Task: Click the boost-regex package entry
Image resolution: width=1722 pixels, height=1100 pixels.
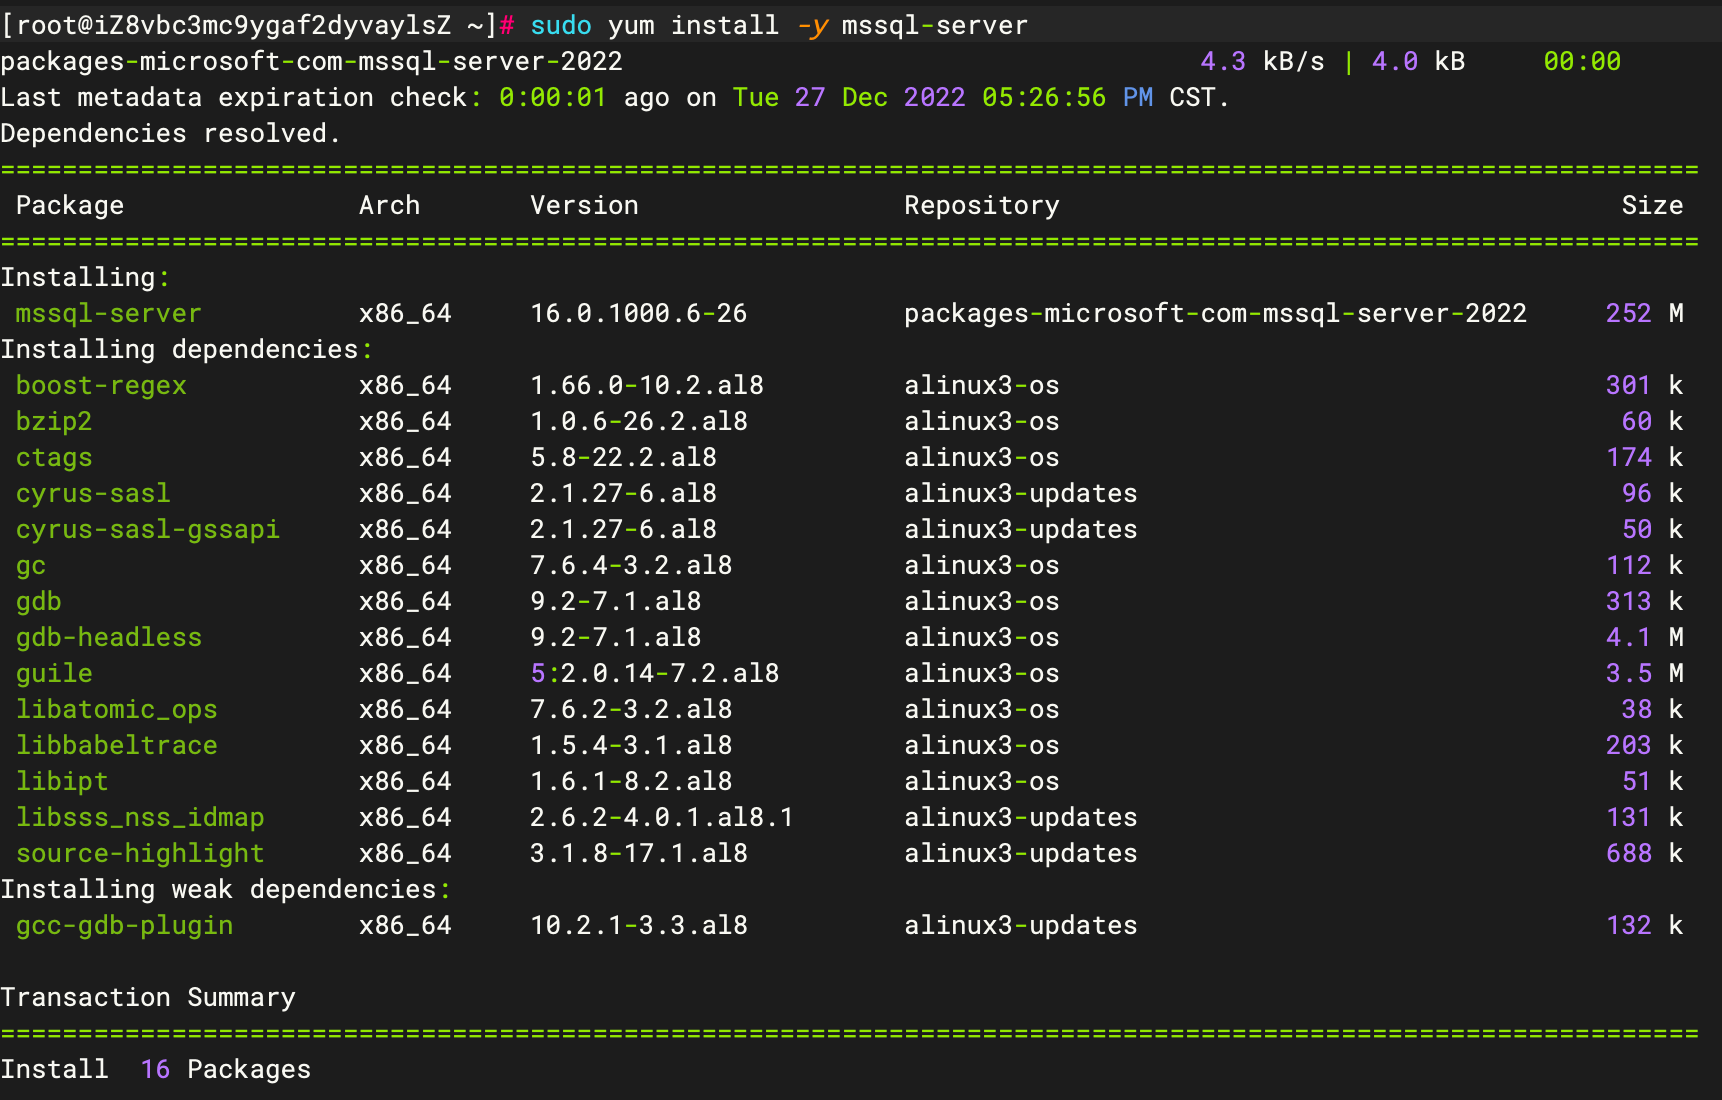Action: click(101, 386)
